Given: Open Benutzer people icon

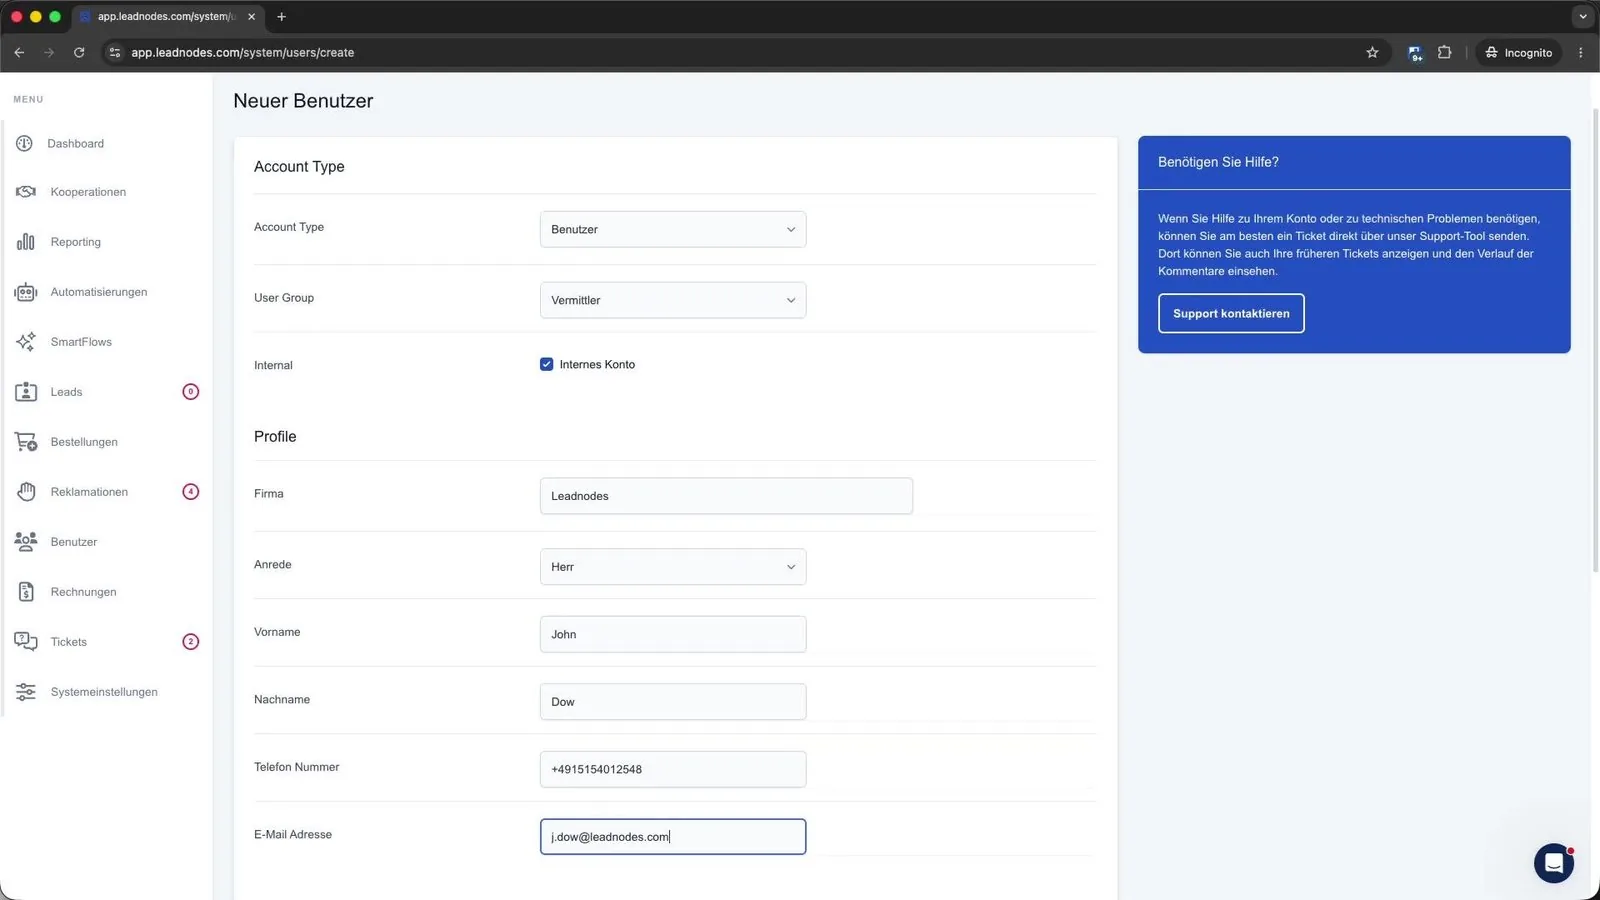Looking at the screenshot, I should tap(26, 541).
